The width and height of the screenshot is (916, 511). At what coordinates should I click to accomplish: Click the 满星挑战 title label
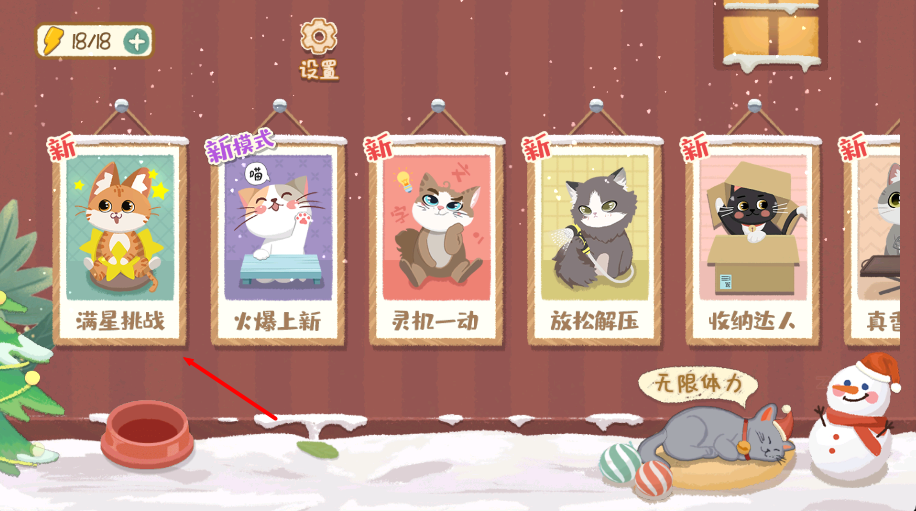120,321
